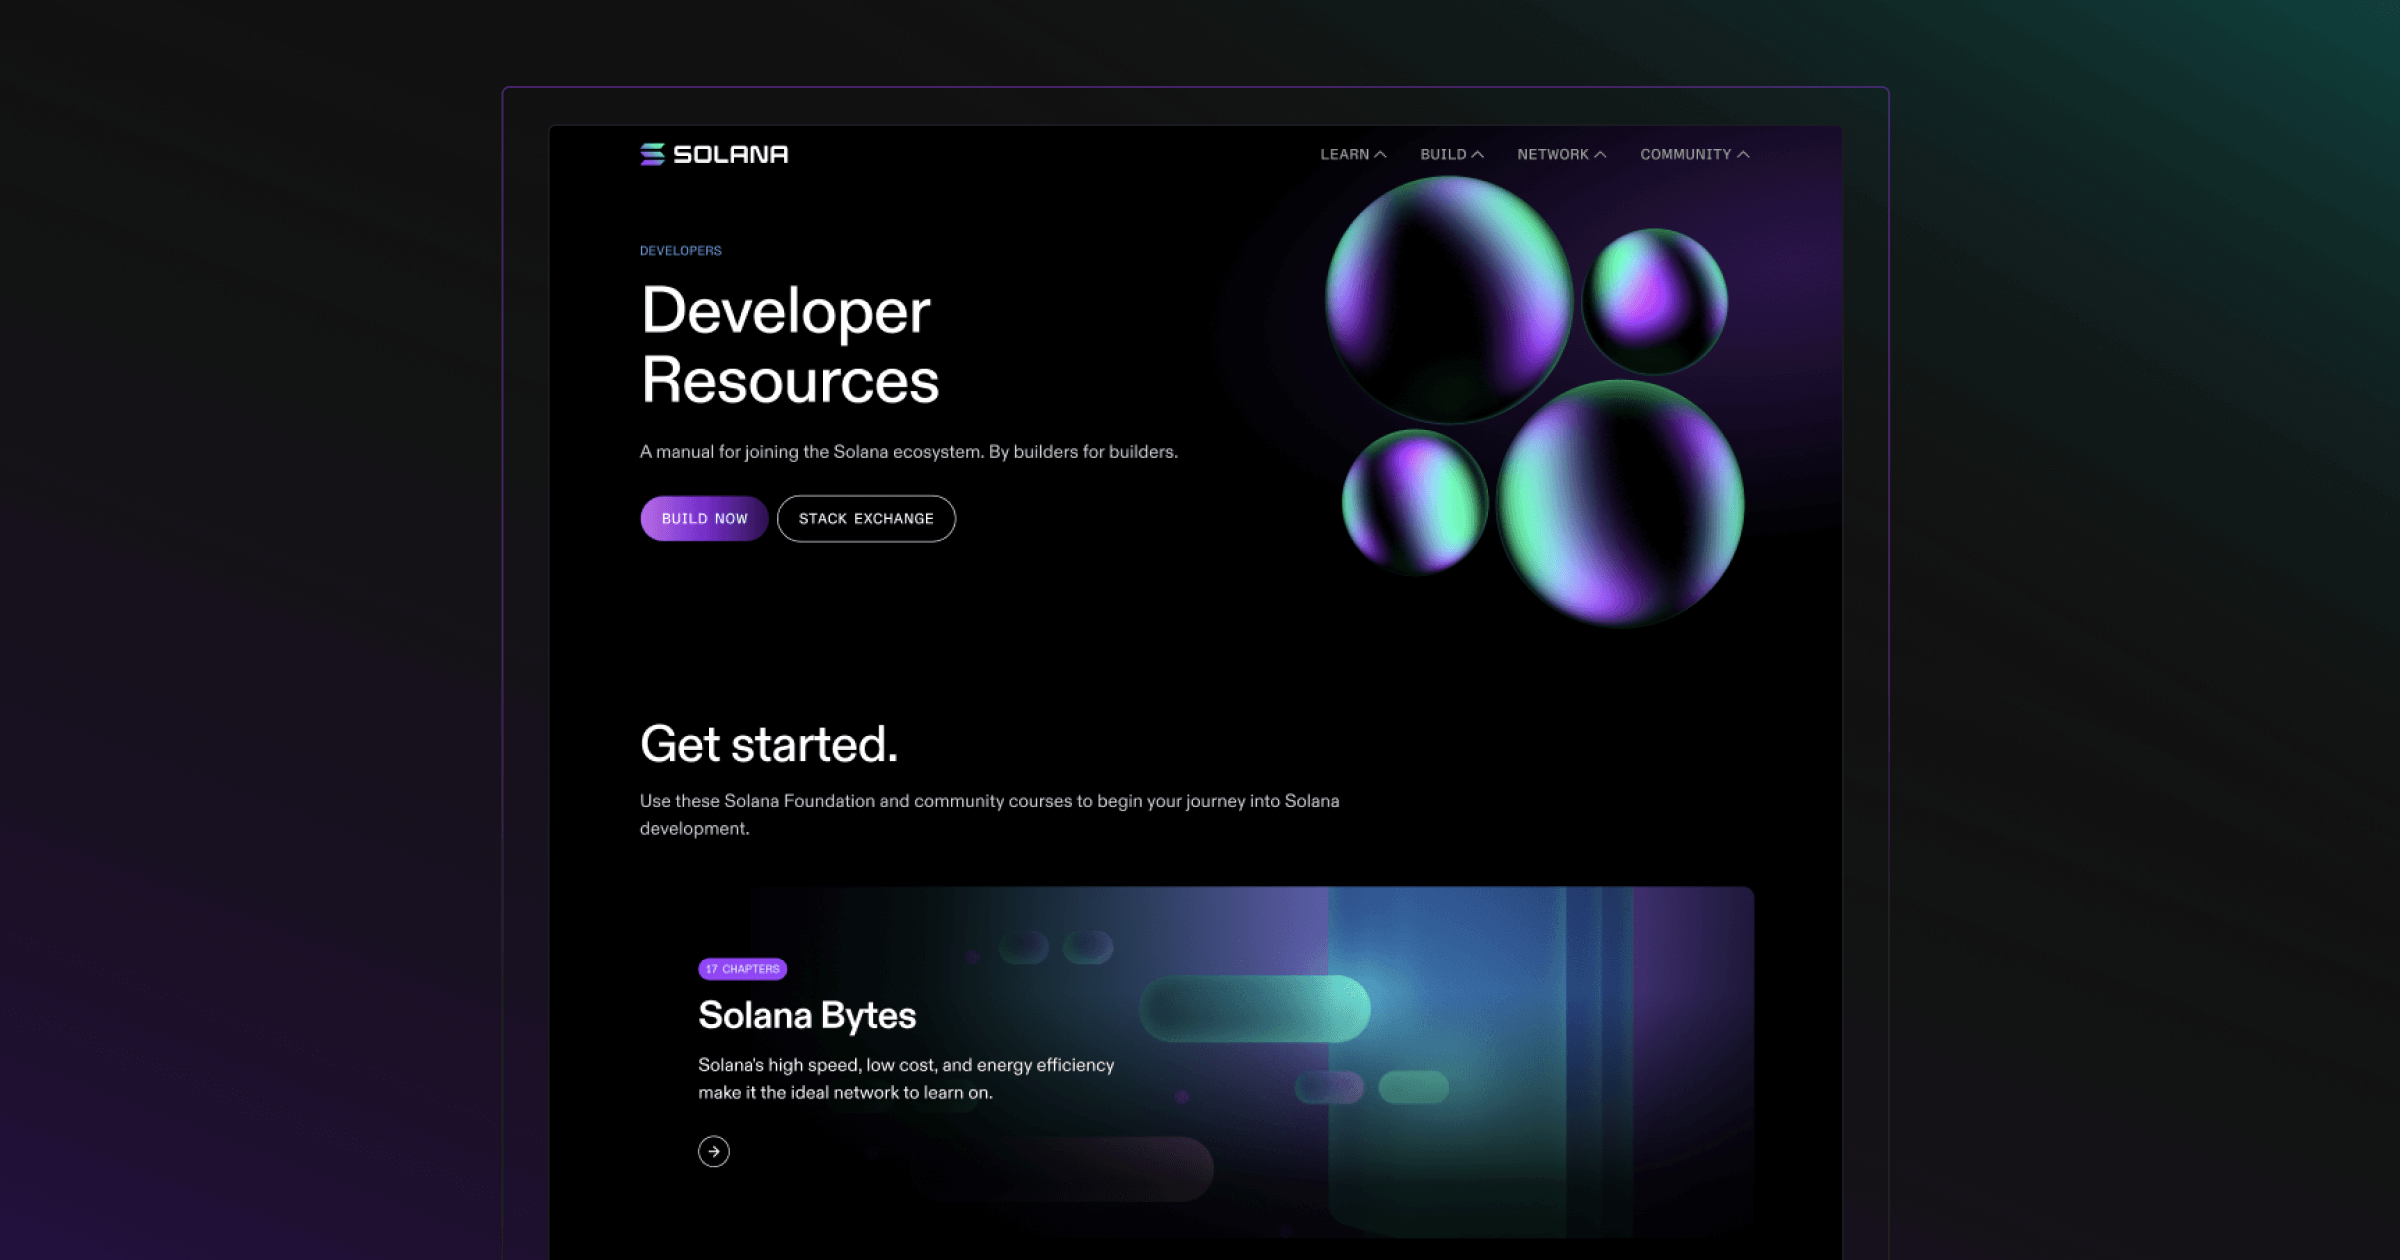
Task: Expand the chevron beside Network
Action: [x=1600, y=154]
